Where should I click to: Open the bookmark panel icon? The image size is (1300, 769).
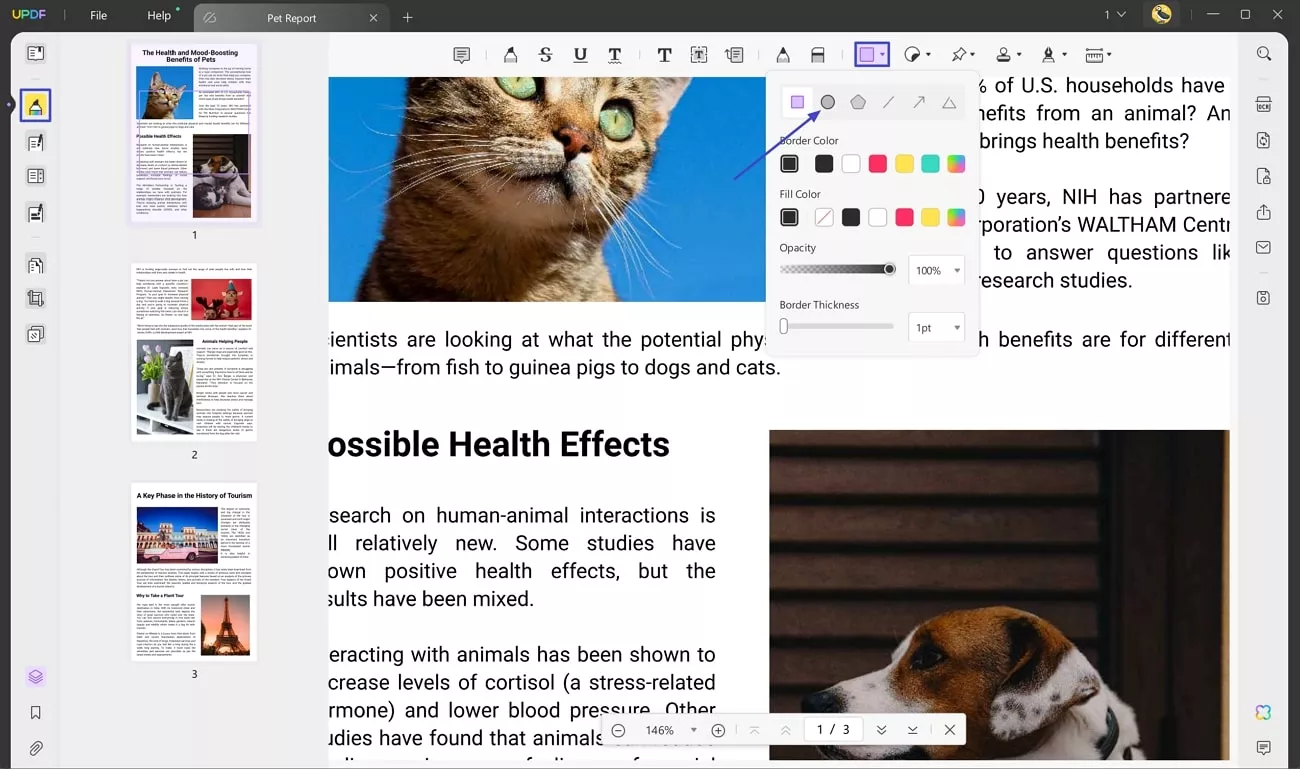[x=36, y=713]
